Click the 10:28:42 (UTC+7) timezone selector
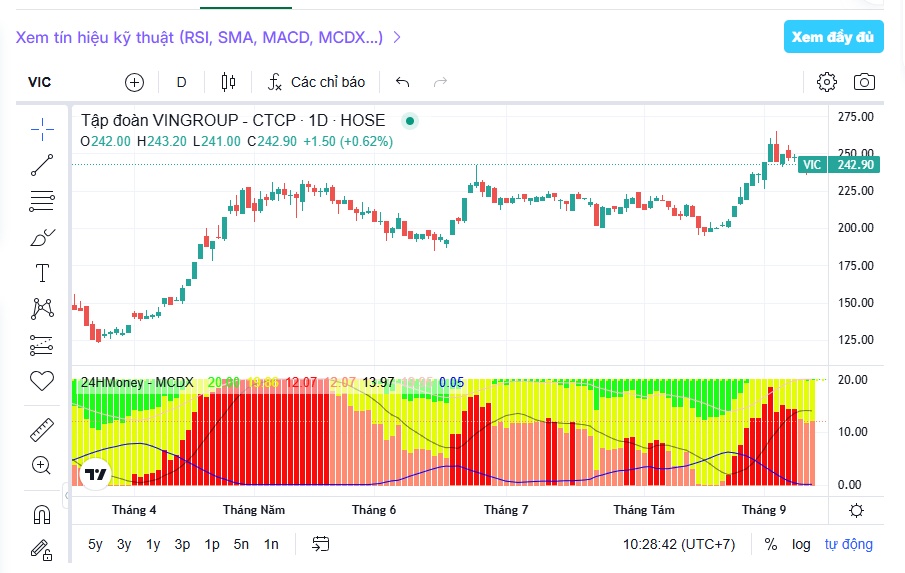Viewport: 905px width, 573px height. pyautogui.click(x=679, y=544)
